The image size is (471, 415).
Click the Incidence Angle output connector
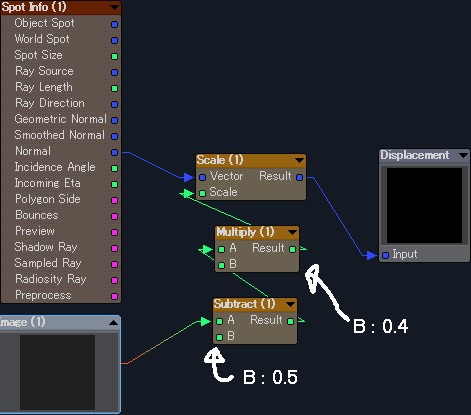click(114, 168)
